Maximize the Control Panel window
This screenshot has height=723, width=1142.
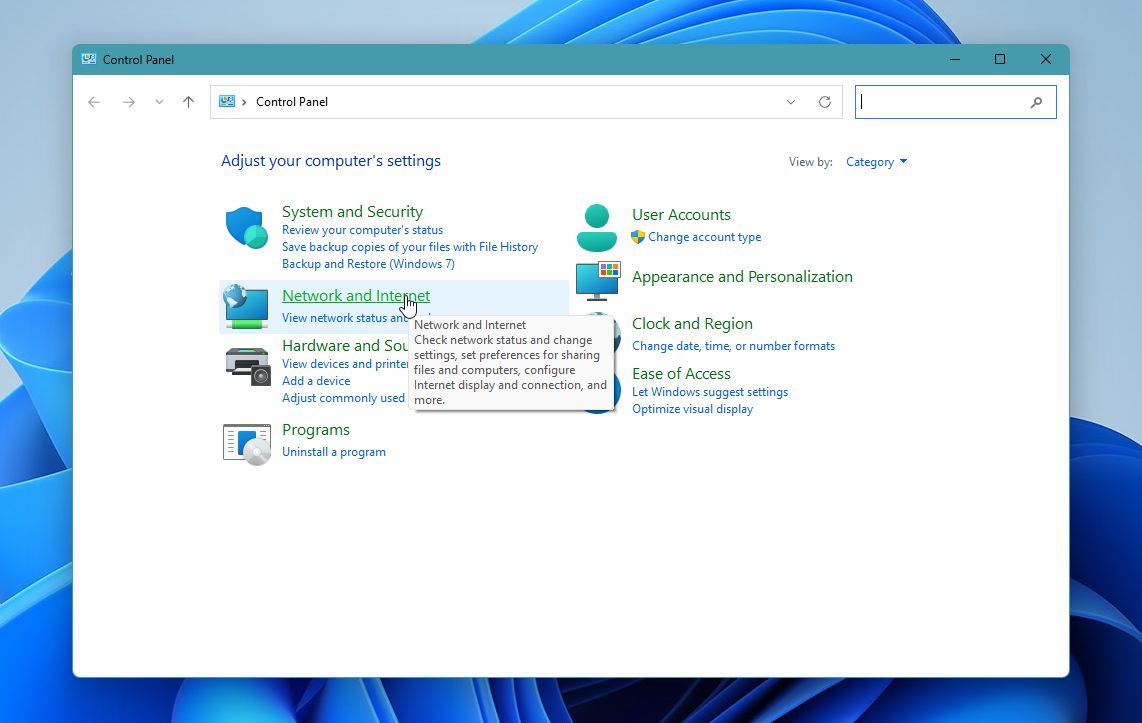click(1000, 59)
